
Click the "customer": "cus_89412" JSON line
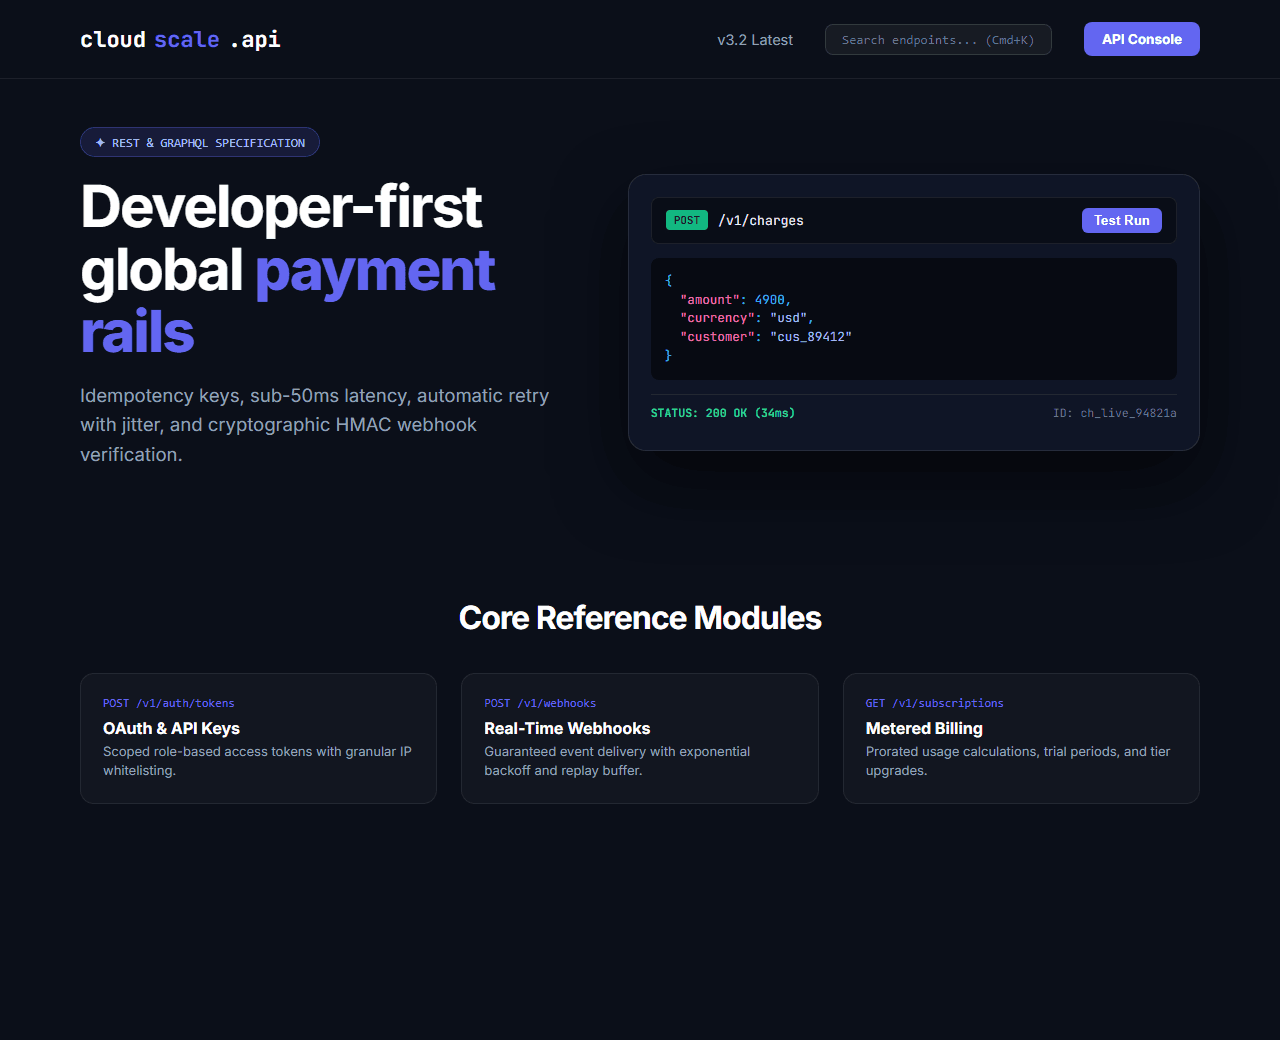(x=766, y=337)
